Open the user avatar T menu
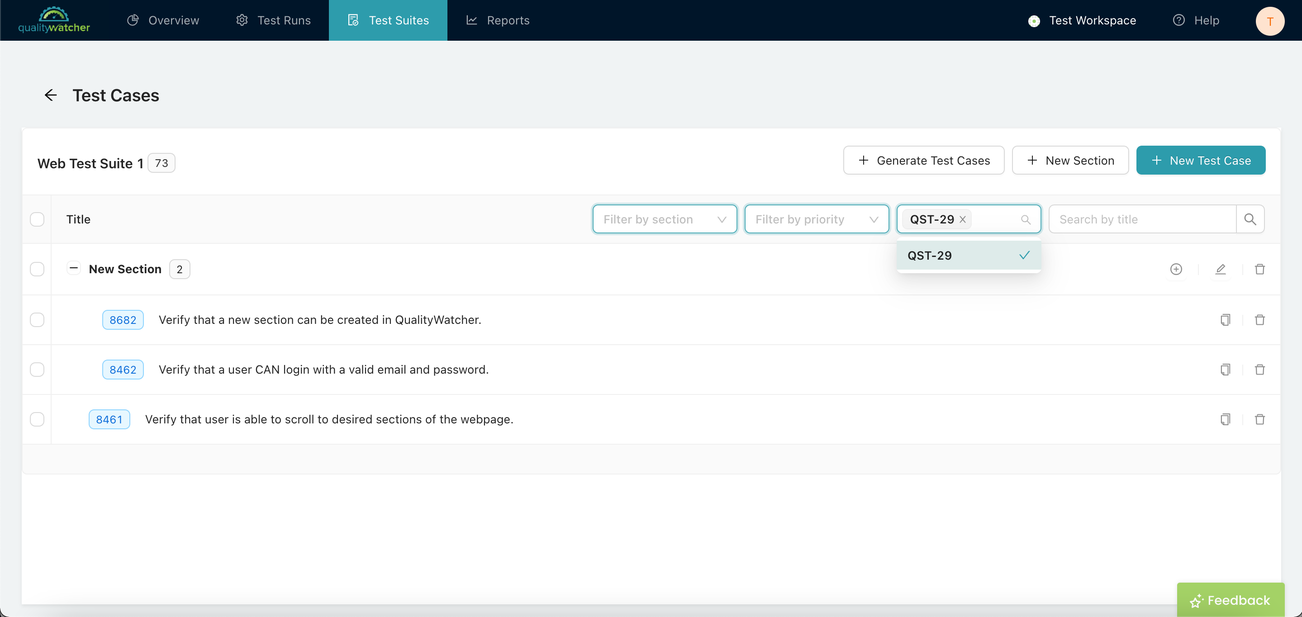This screenshot has height=617, width=1302. (1270, 21)
